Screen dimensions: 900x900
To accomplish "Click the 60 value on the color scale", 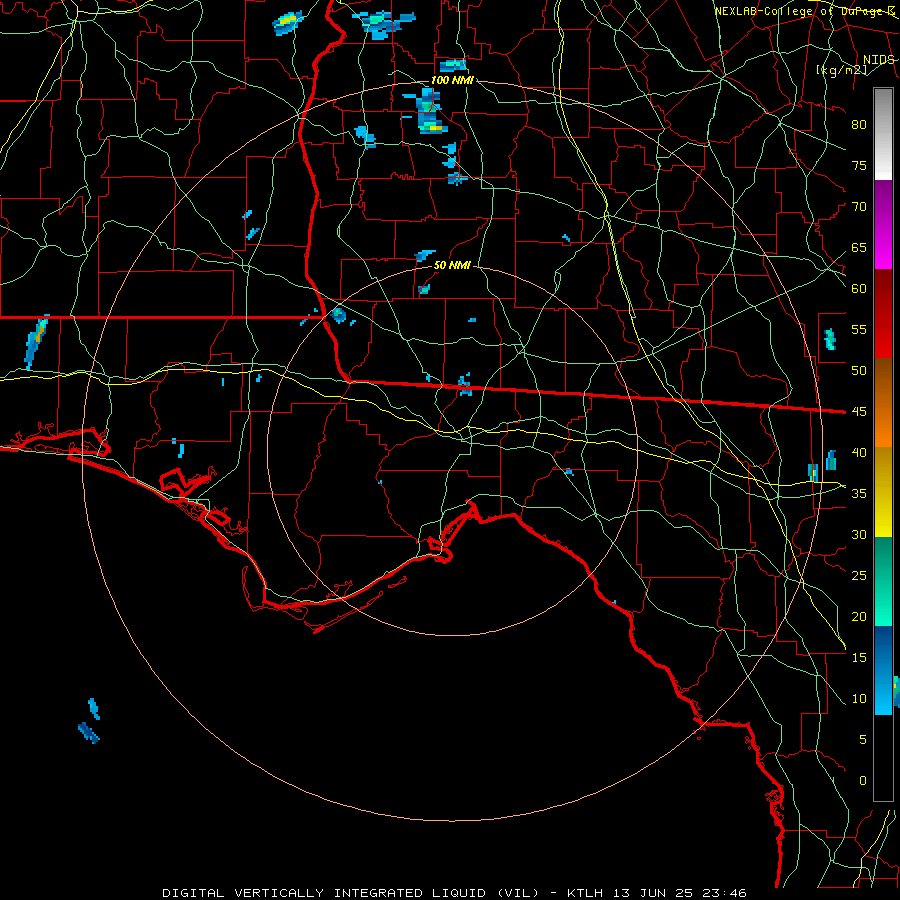I will coord(859,289).
